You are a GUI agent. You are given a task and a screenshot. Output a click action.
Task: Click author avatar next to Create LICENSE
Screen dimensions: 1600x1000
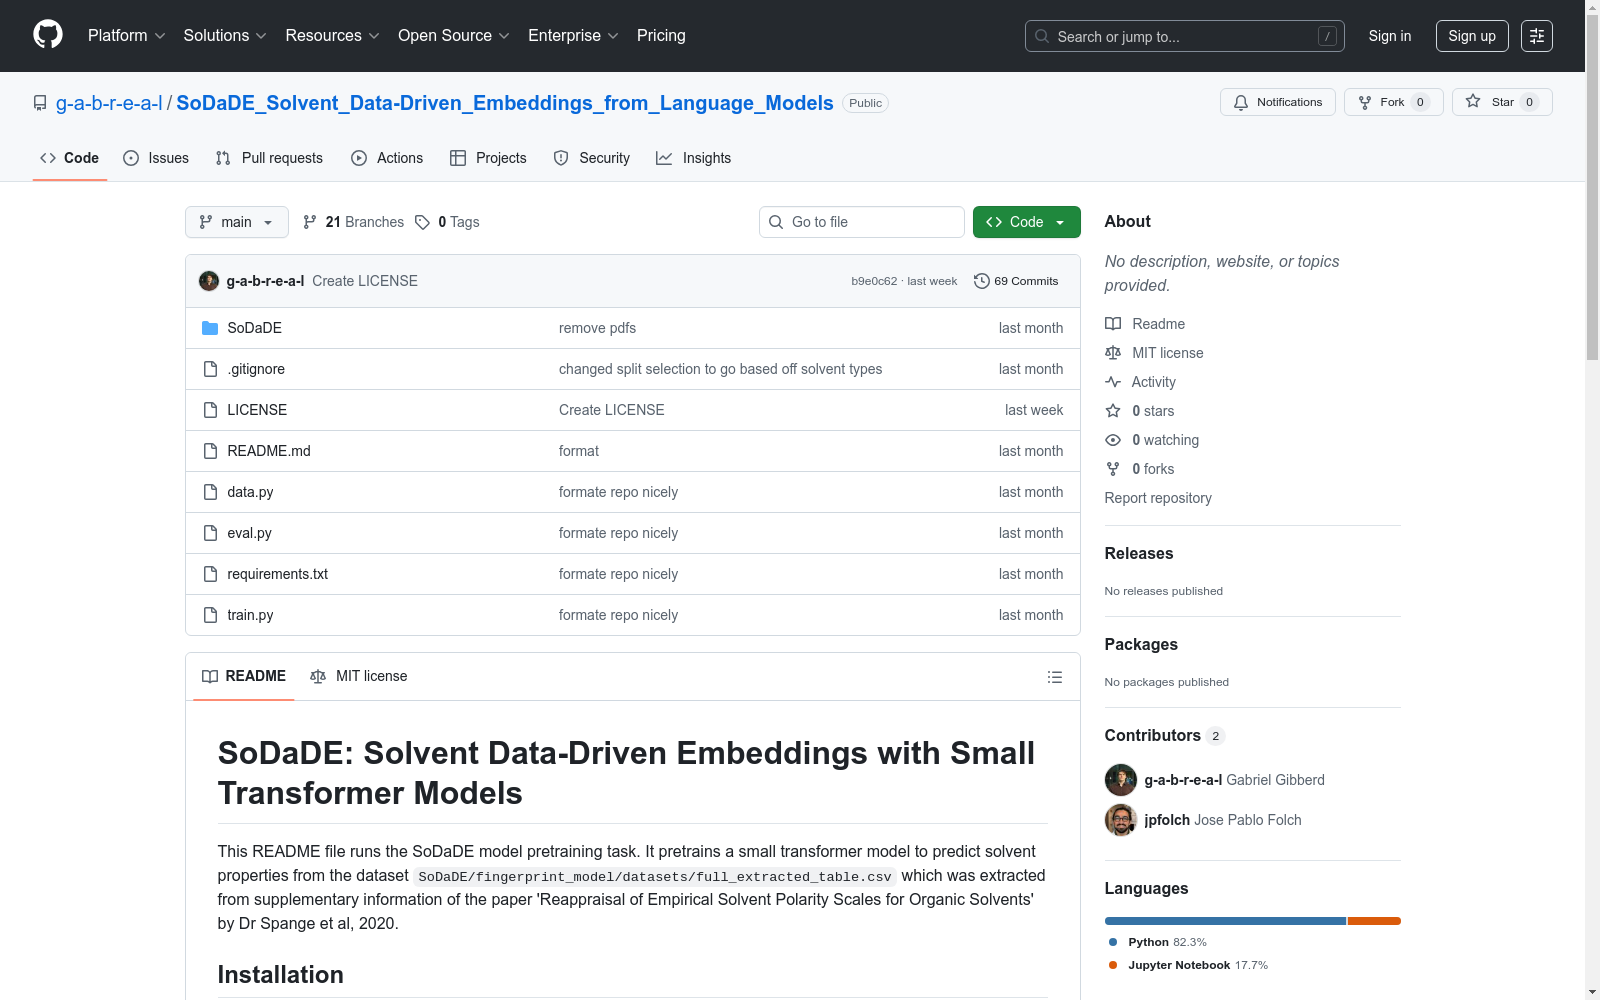209,281
